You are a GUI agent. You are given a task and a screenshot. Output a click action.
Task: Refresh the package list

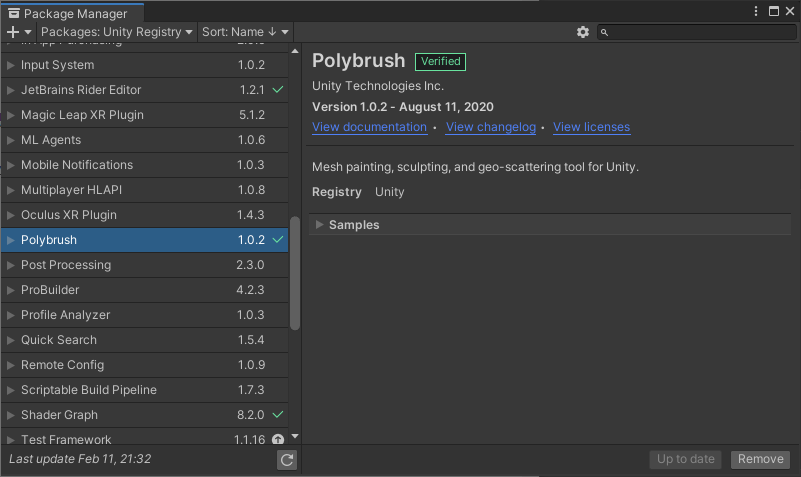tap(287, 460)
